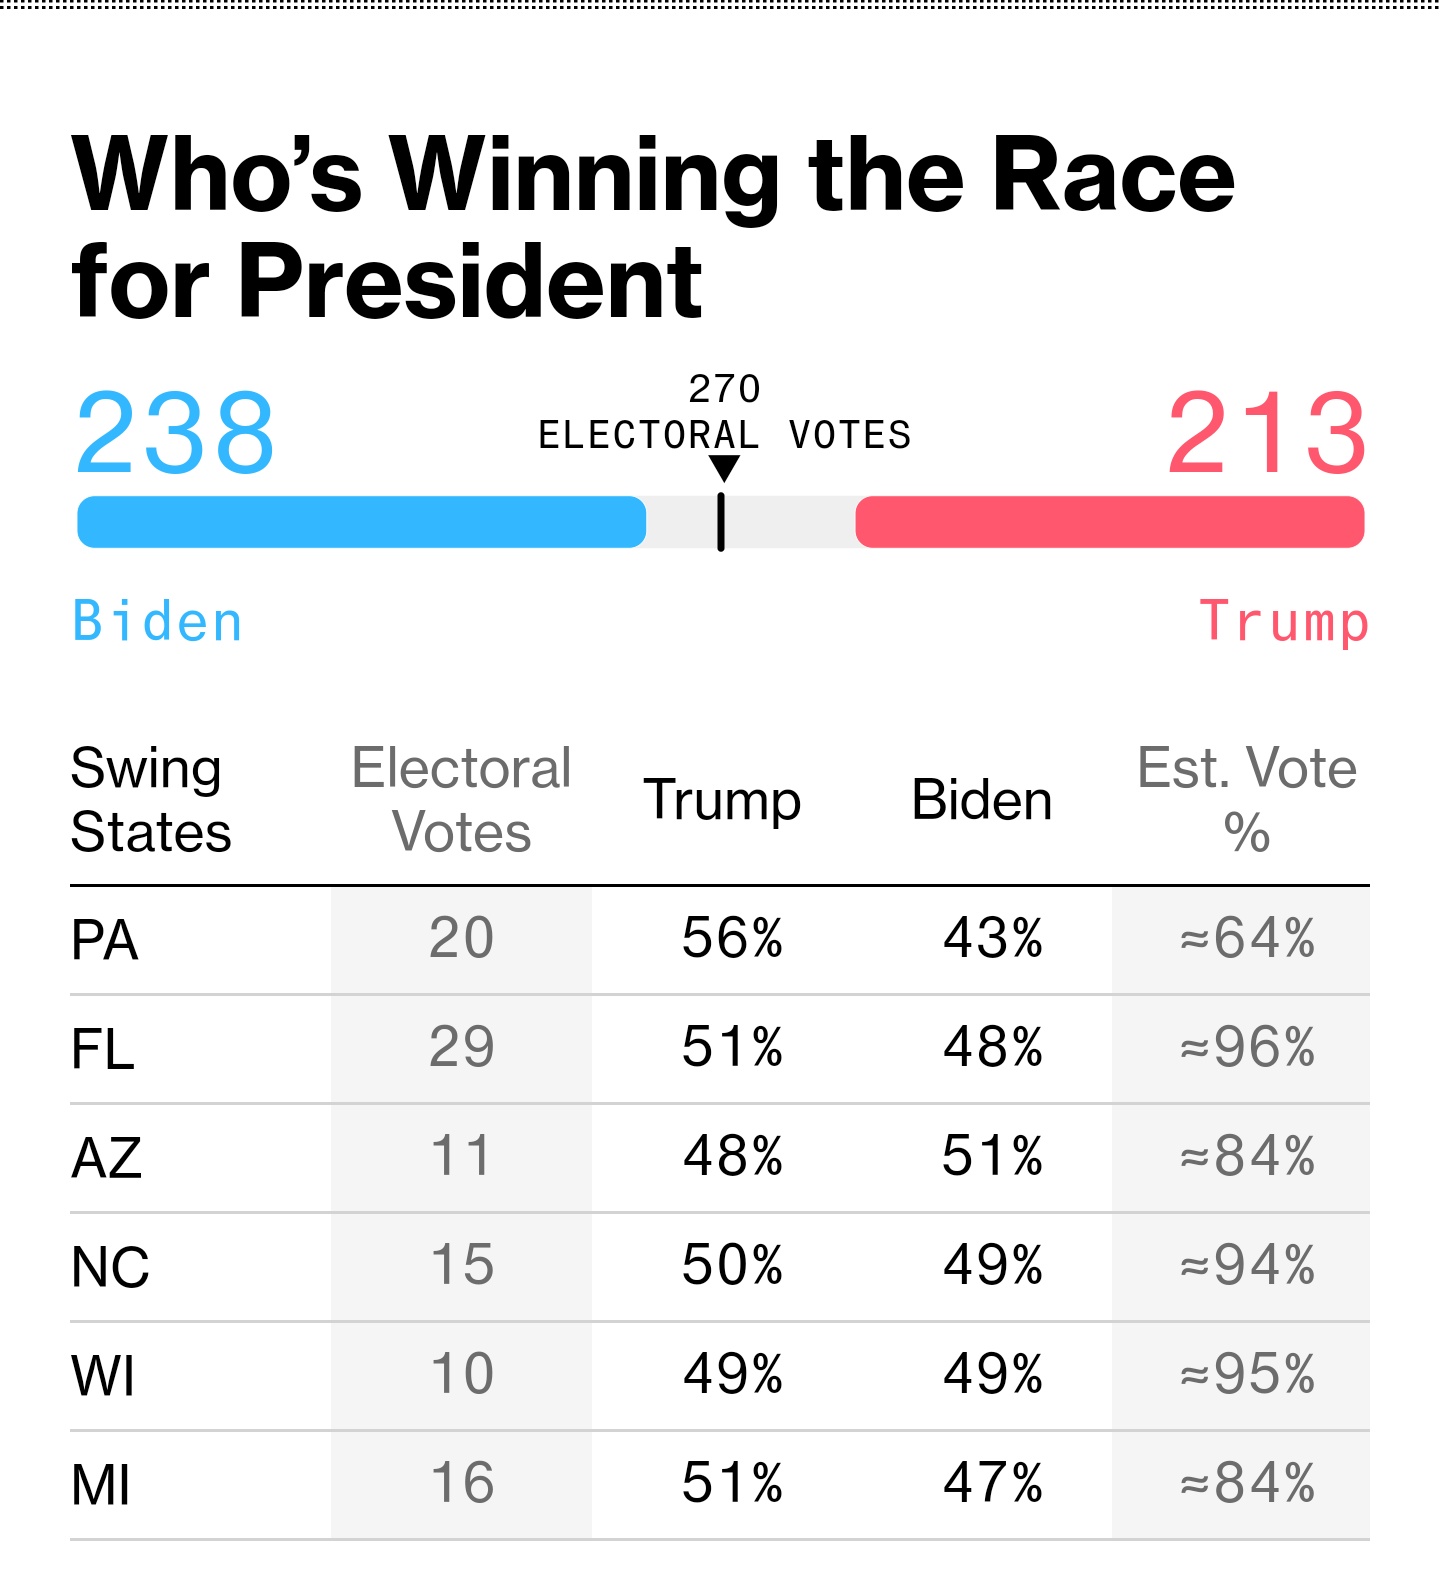Image resolution: width=1440 pixels, height=1596 pixels.
Task: Click Florida's 29 electoral votes cell
Action: (x=461, y=1048)
